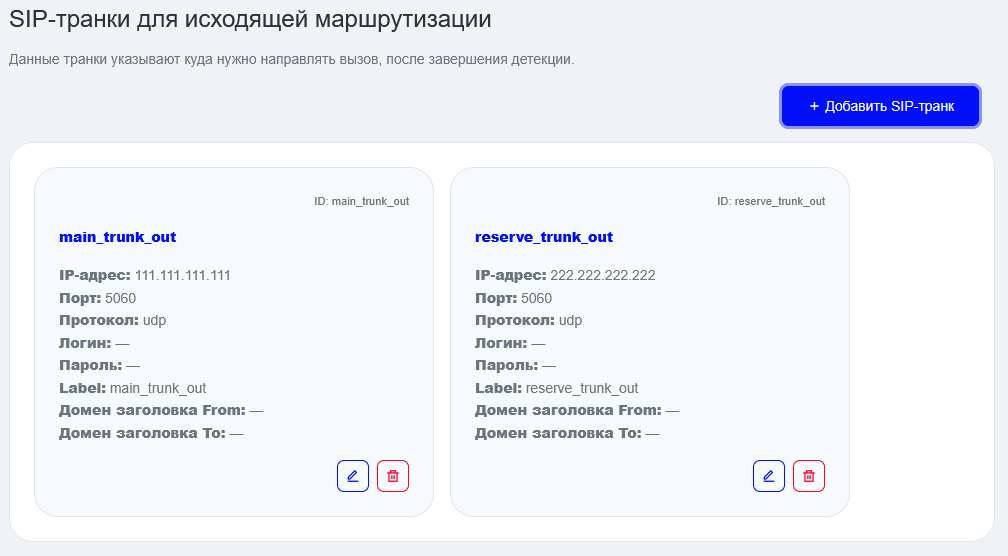Select the ID: main_trunk_out text
This screenshot has height=556, width=1008.
(x=361, y=201)
